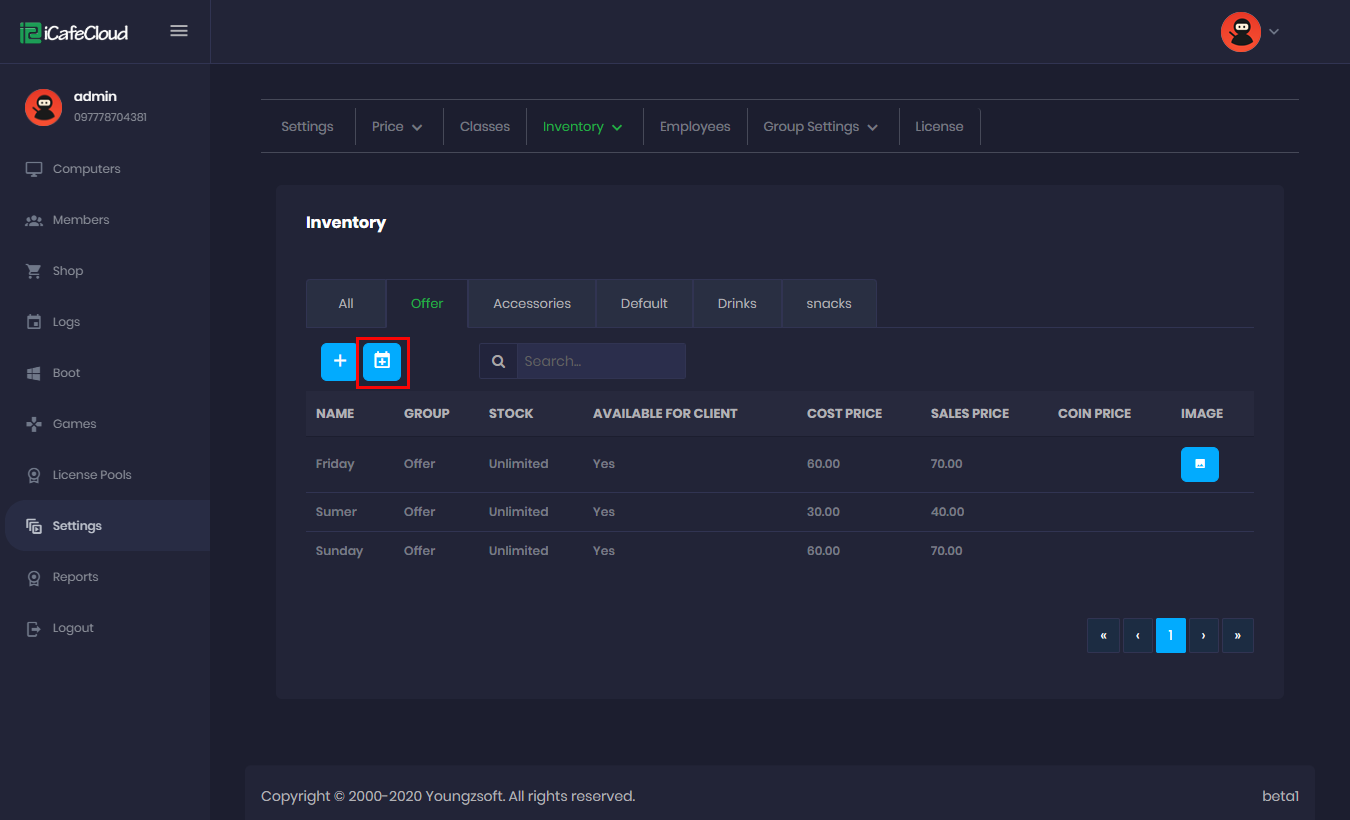The width and height of the screenshot is (1350, 820).
Task: Expand the Inventory dropdown menu
Action: [582, 127]
